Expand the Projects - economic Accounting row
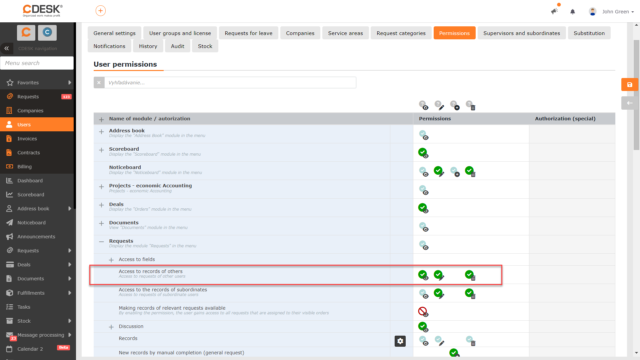Viewport: 640px width, 360px height. click(101, 187)
